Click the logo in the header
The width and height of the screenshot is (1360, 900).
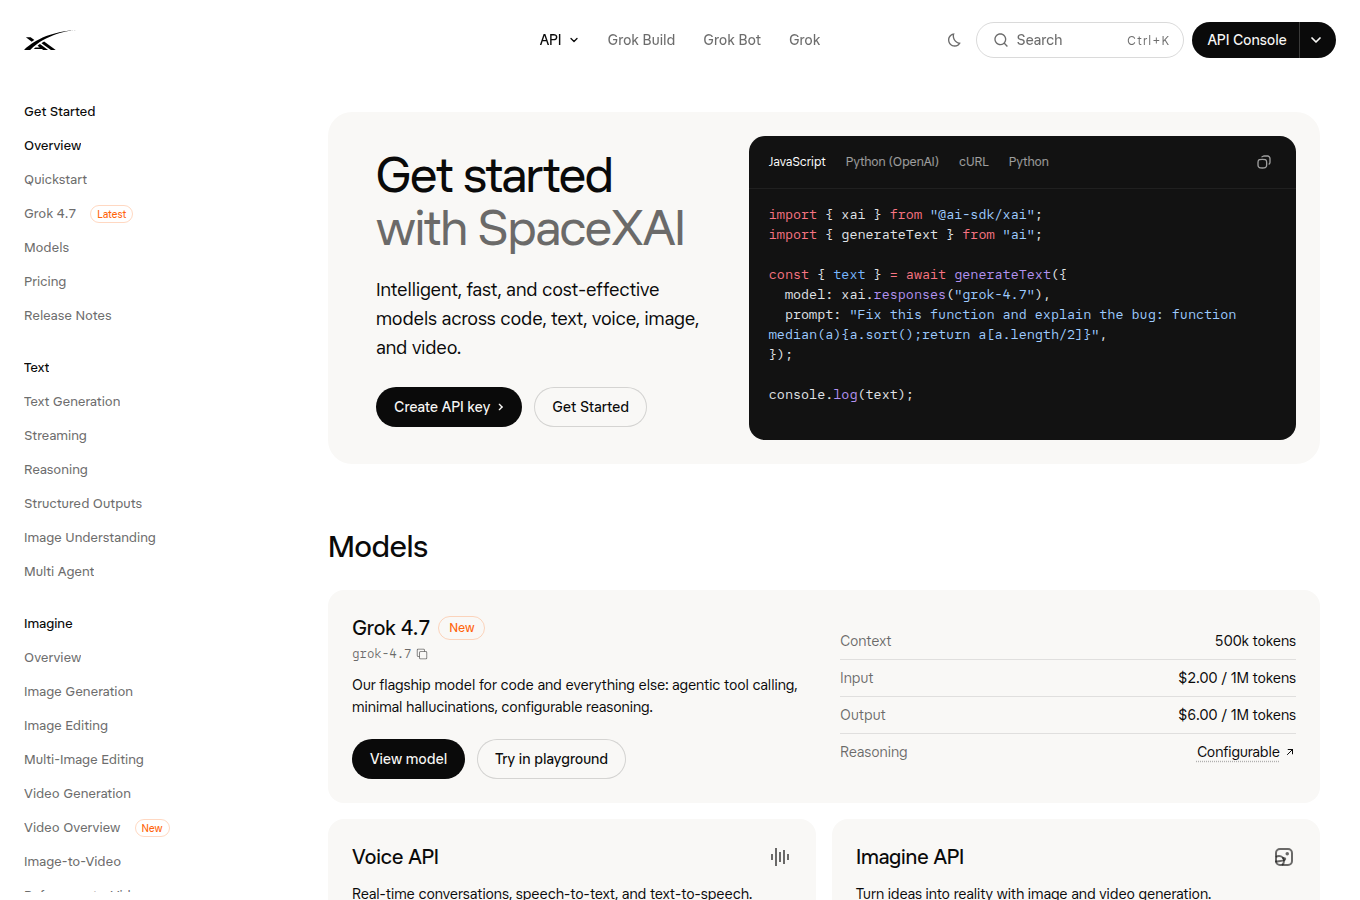point(49,40)
